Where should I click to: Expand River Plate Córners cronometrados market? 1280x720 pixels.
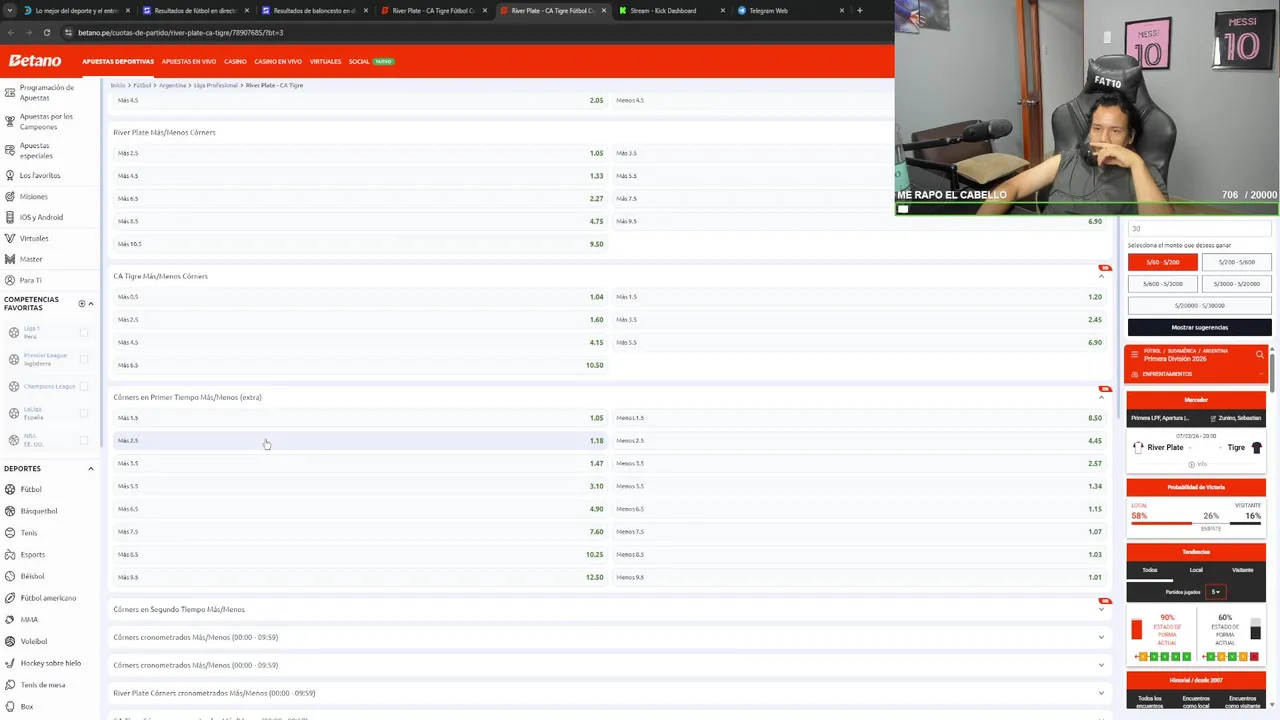pos(1101,693)
